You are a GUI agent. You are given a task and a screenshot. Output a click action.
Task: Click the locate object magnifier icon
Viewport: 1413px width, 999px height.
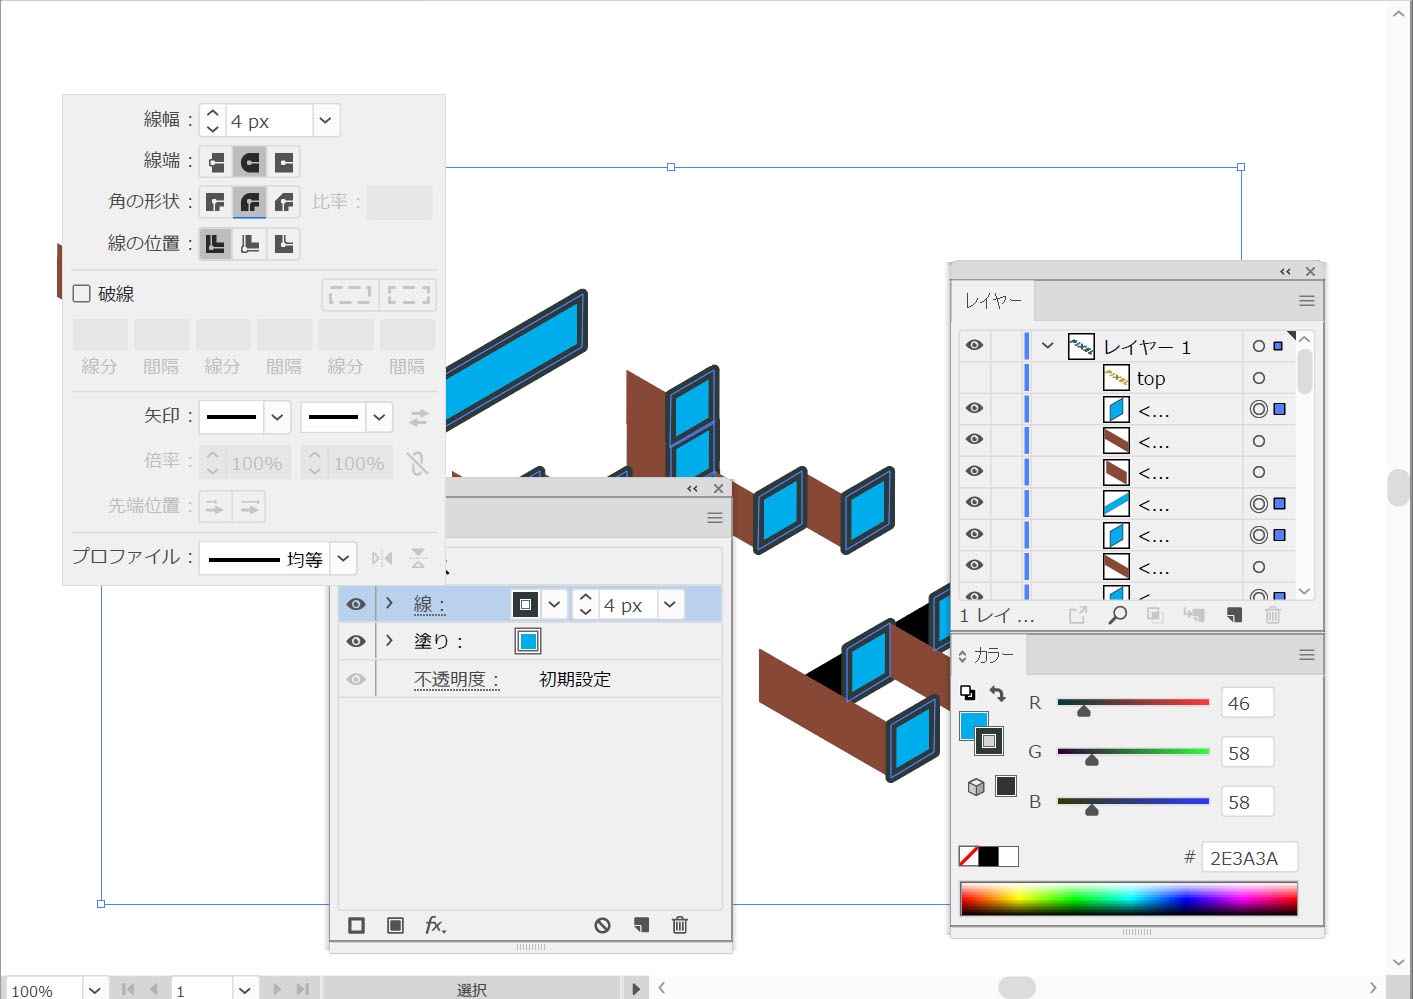pos(1117,615)
